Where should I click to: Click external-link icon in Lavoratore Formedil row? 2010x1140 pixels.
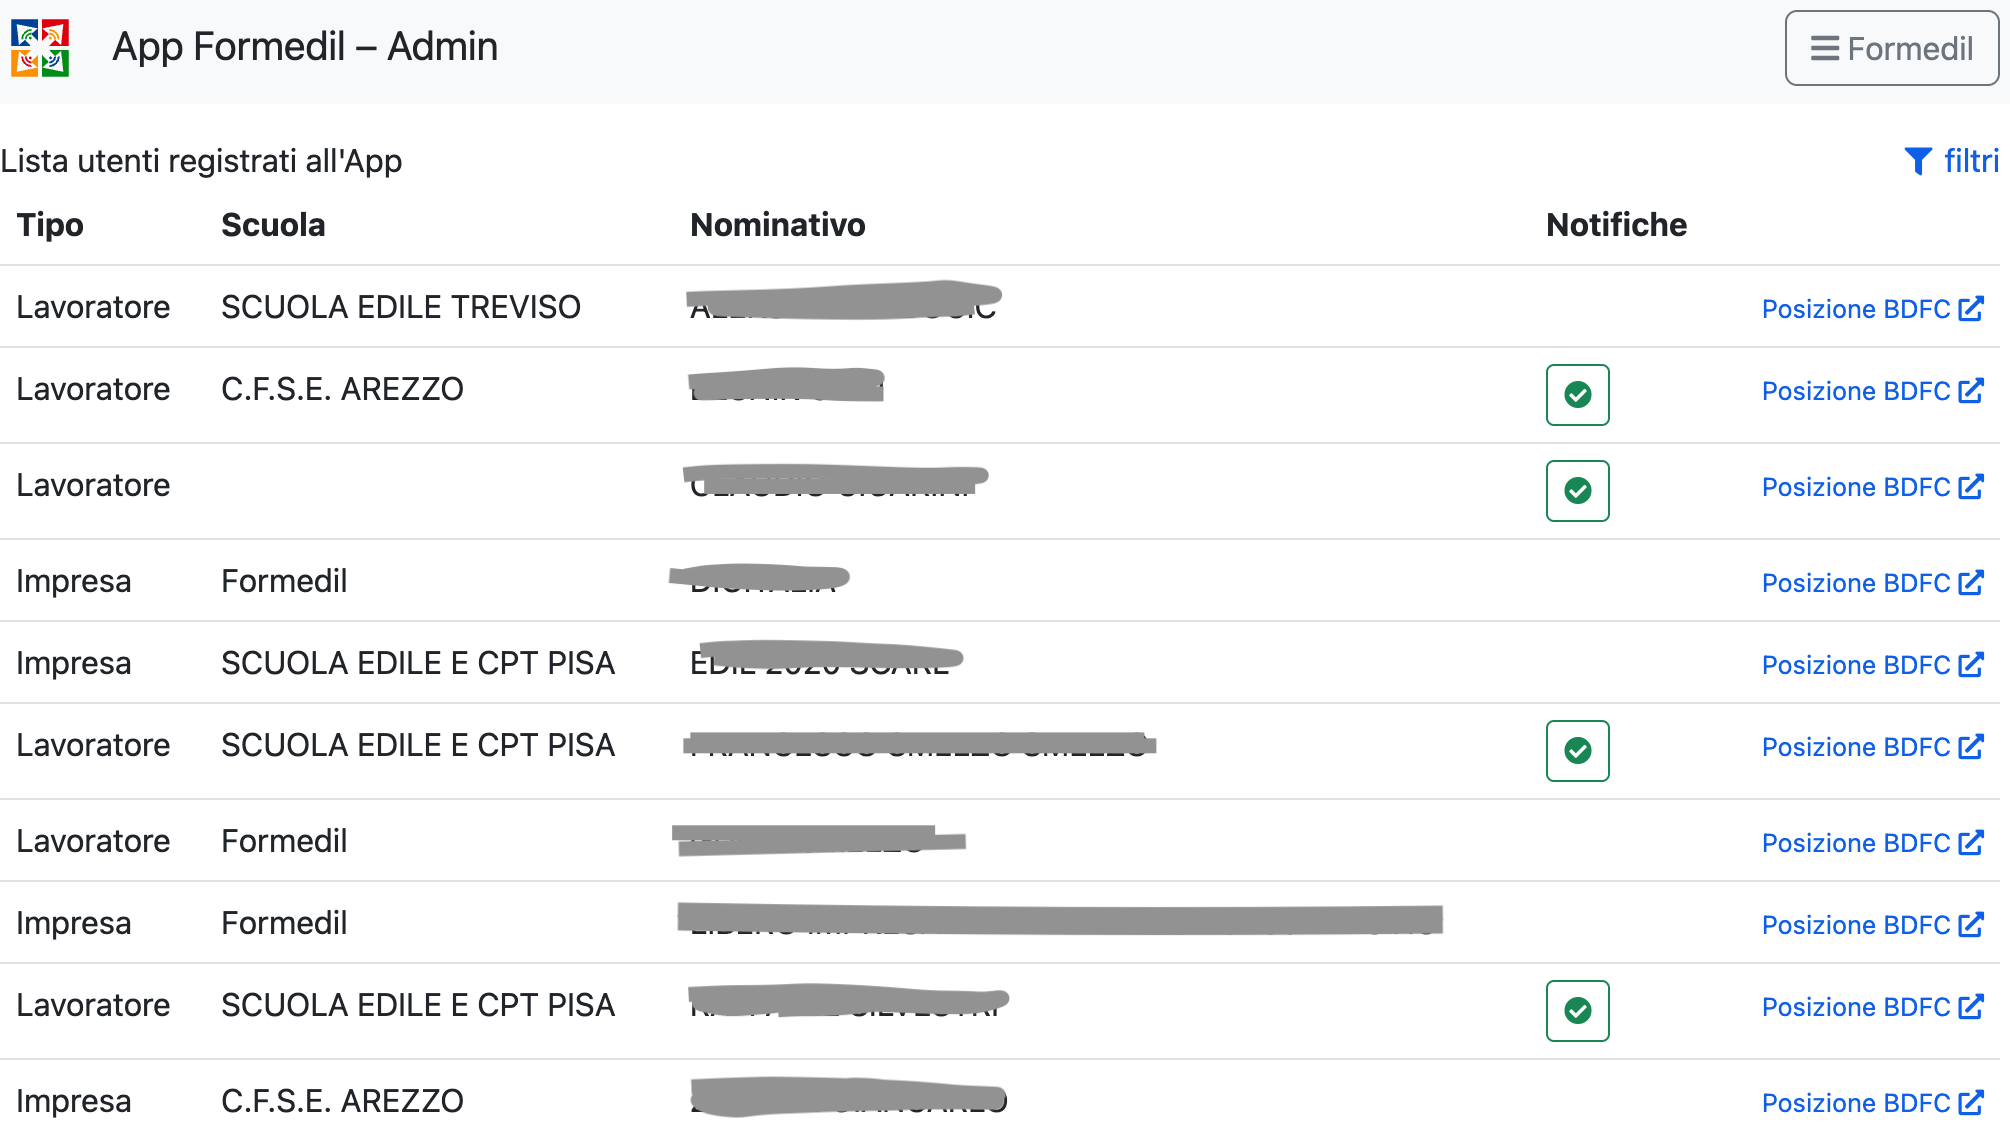point(1971,843)
